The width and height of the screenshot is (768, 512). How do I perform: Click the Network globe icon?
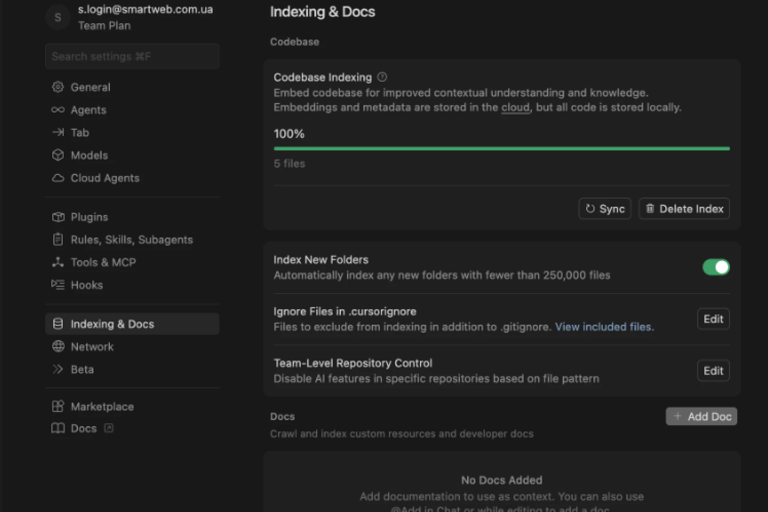pos(58,347)
